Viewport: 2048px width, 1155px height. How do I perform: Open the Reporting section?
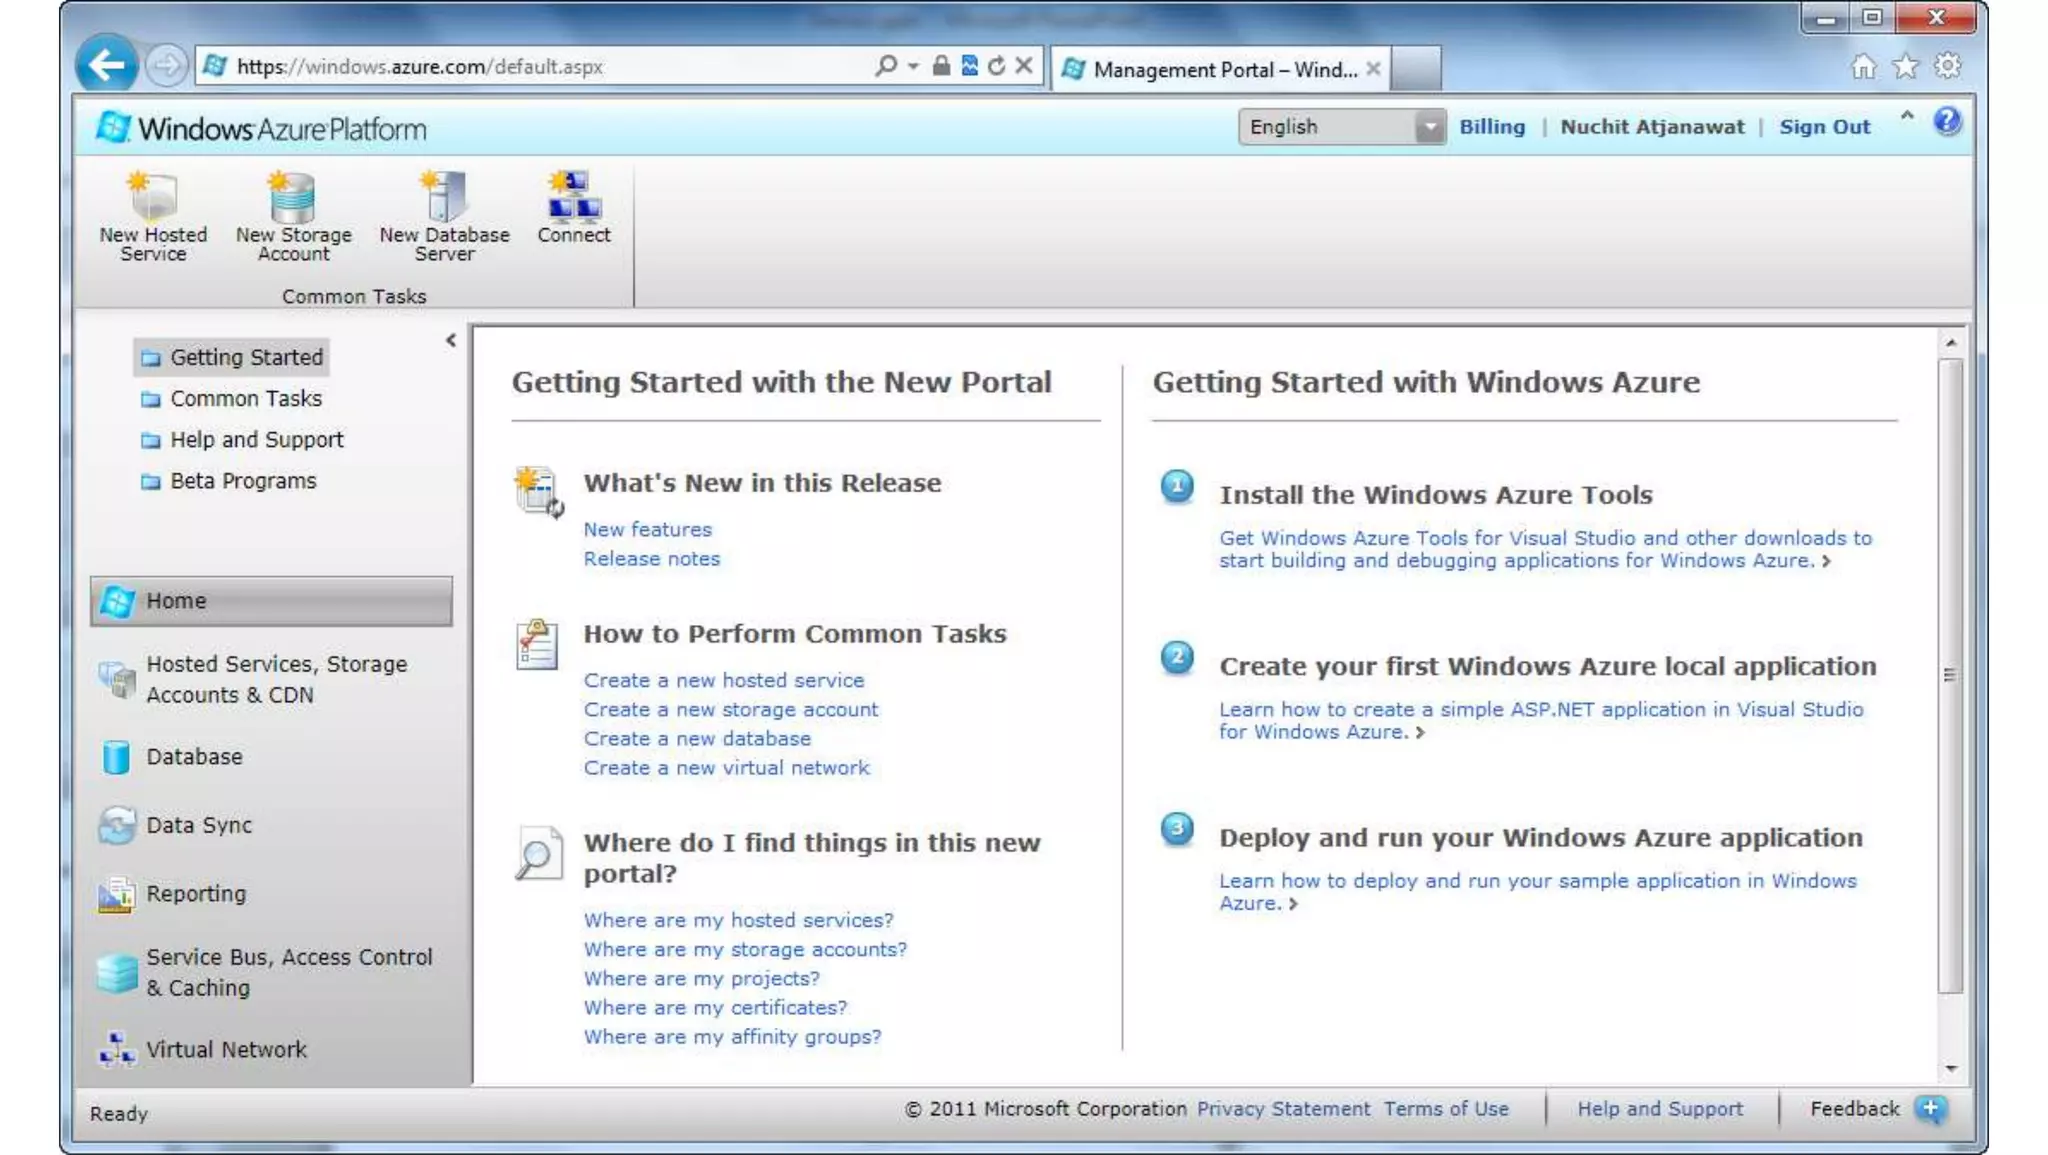(x=195, y=893)
